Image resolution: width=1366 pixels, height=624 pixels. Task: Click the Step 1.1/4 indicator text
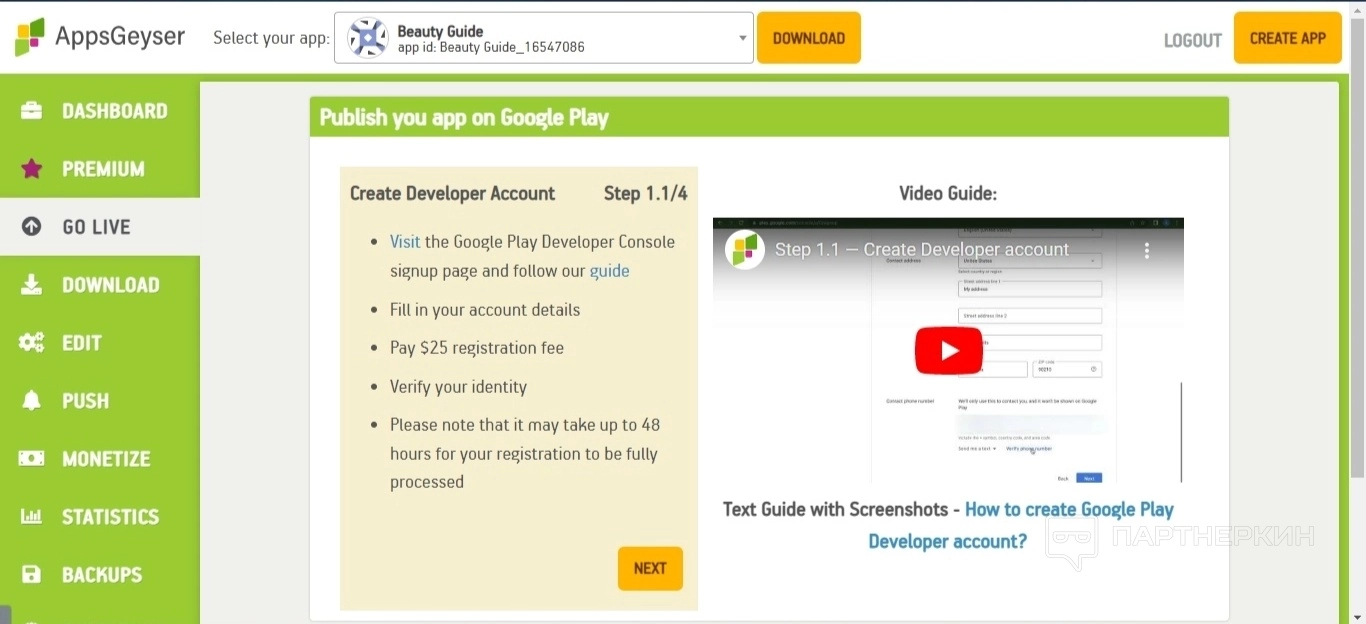645,194
